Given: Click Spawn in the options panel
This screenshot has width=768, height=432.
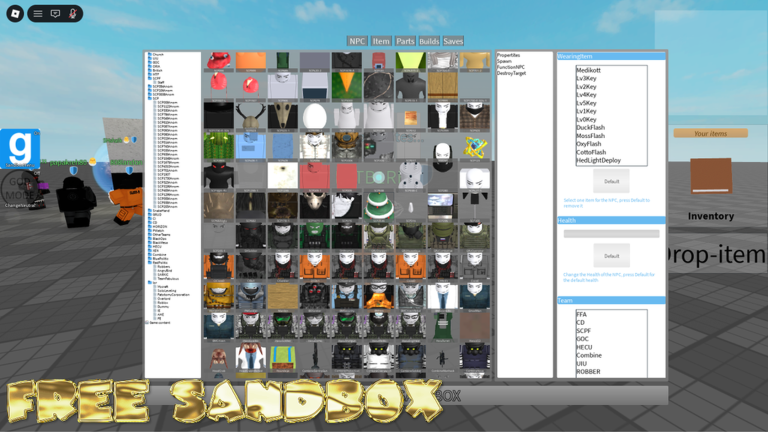Looking at the screenshot, I should click(x=504, y=61).
